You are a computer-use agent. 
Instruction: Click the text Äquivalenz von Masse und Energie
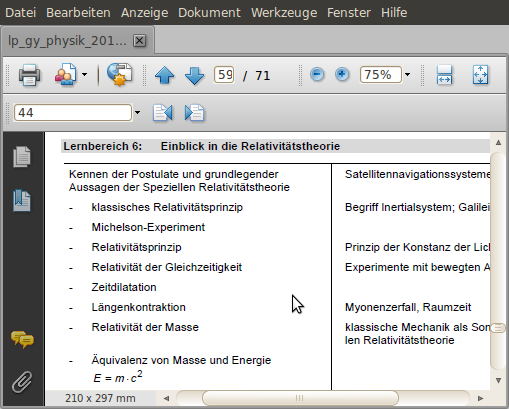click(x=181, y=360)
